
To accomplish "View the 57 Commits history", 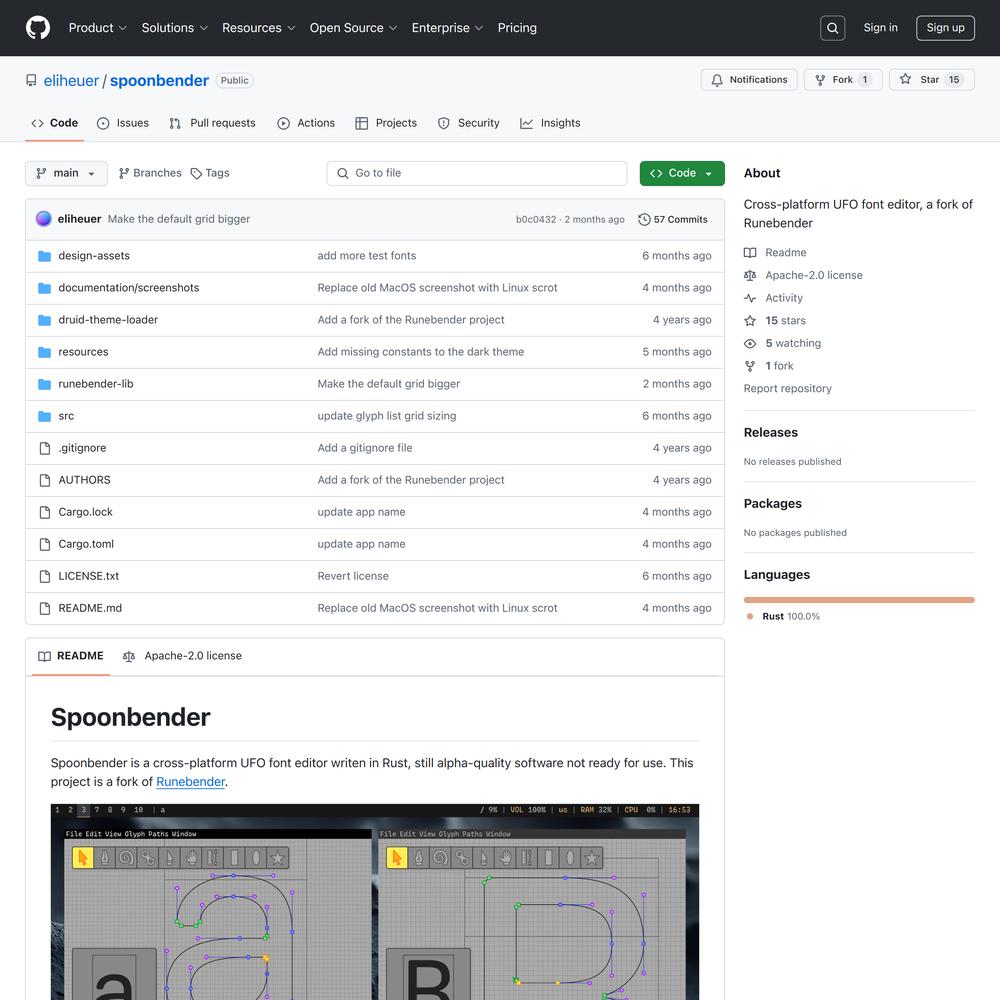I will (x=673, y=219).
